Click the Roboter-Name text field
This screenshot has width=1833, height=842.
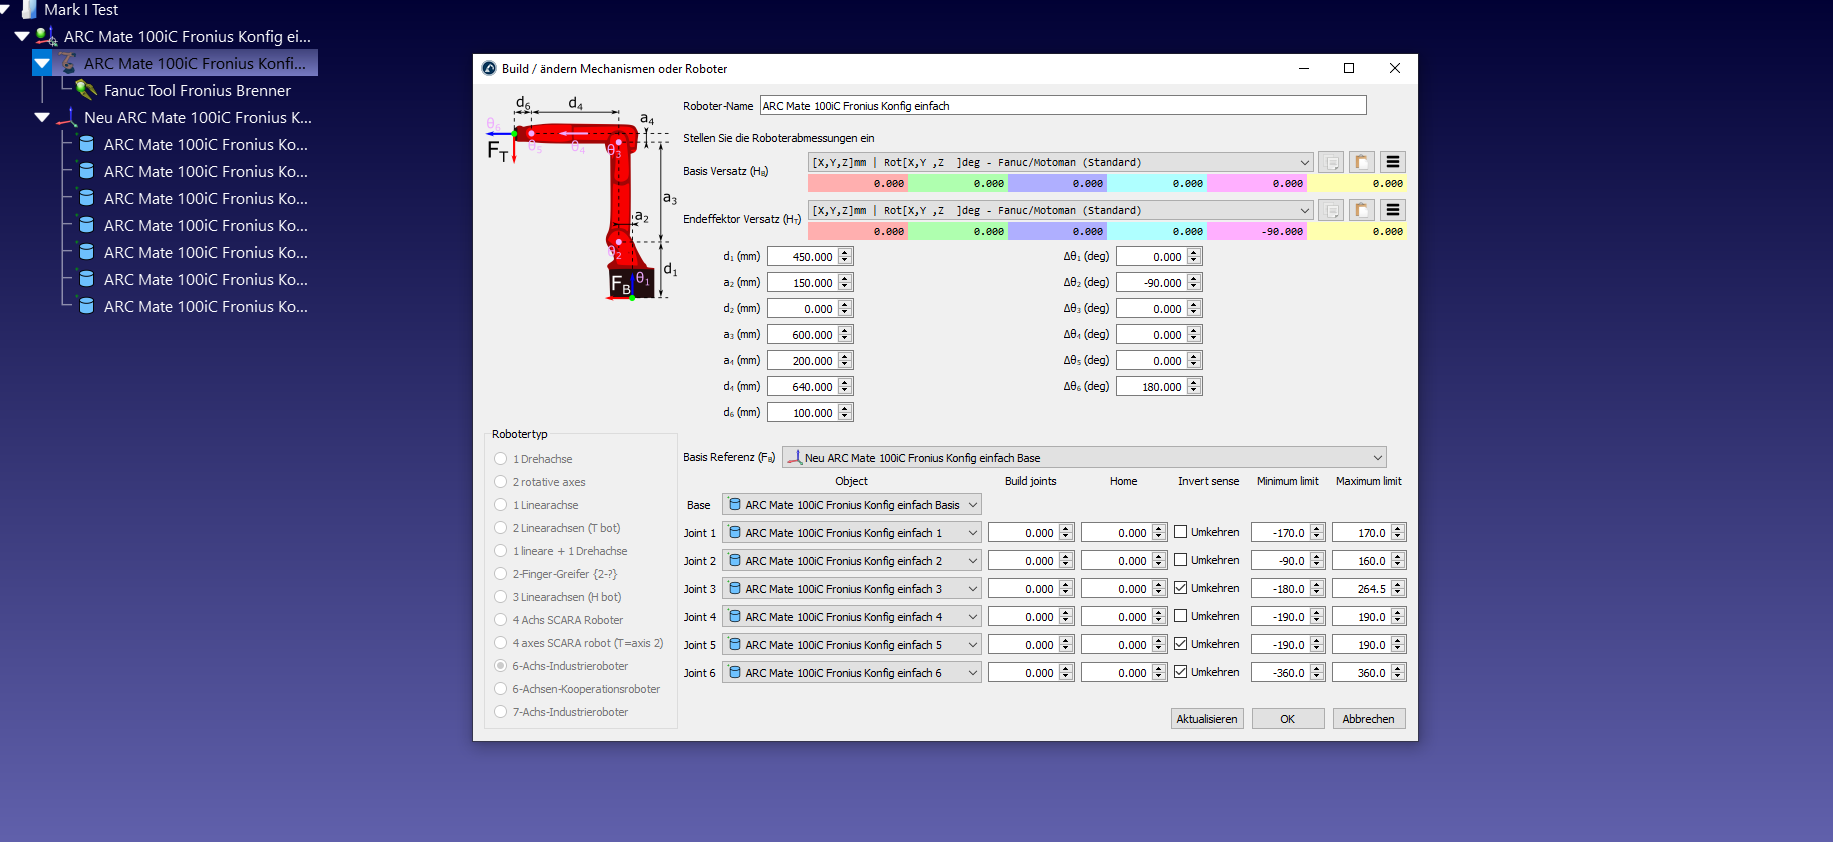(x=1062, y=106)
